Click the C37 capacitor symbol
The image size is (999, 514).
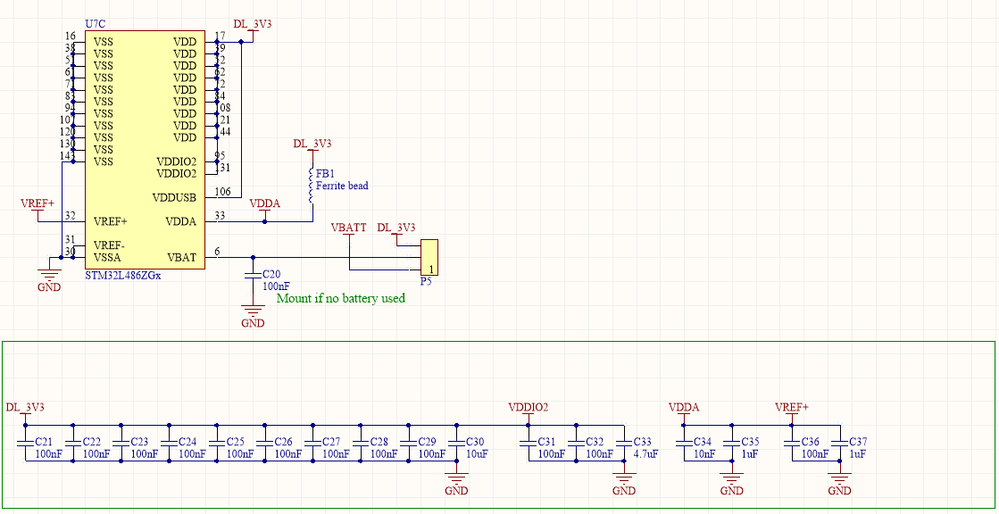point(840,442)
